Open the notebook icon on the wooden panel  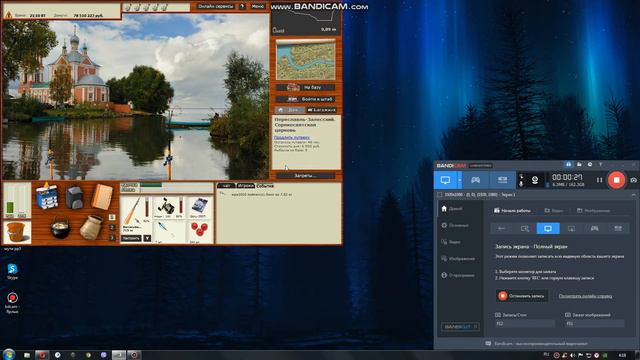[x=102, y=197]
